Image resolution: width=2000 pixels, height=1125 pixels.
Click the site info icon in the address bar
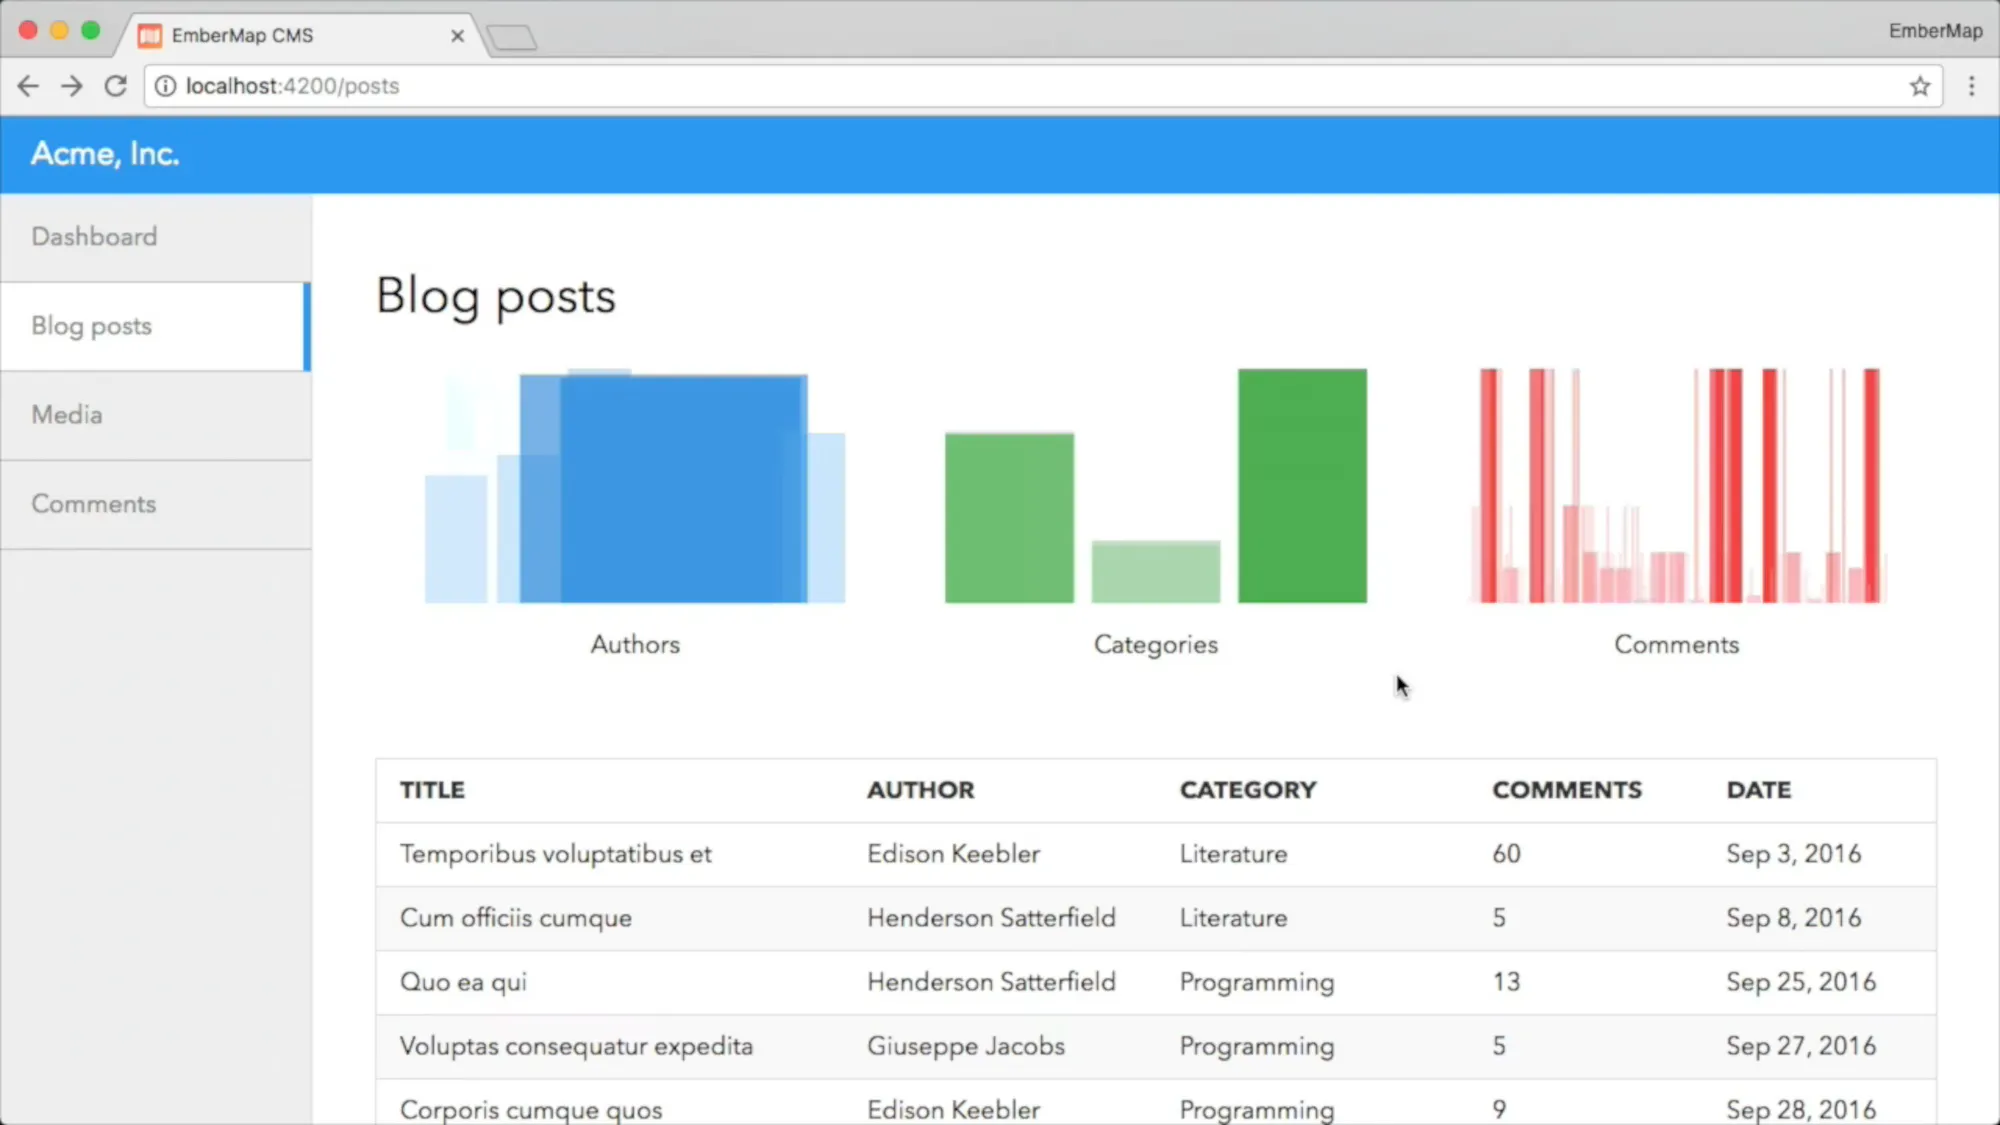coord(166,86)
